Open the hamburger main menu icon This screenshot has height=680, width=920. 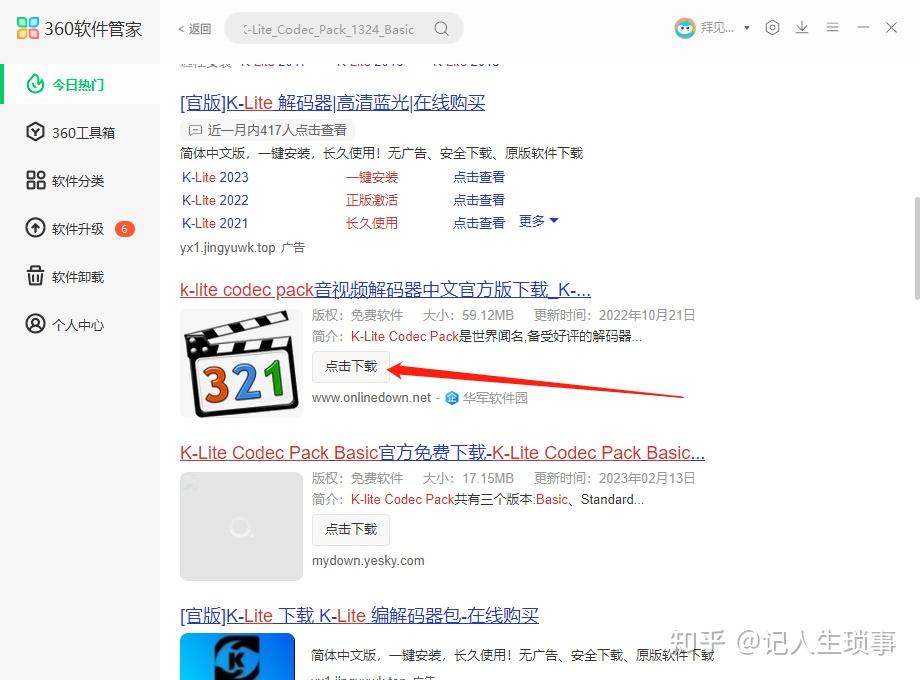pyautogui.click(x=832, y=28)
